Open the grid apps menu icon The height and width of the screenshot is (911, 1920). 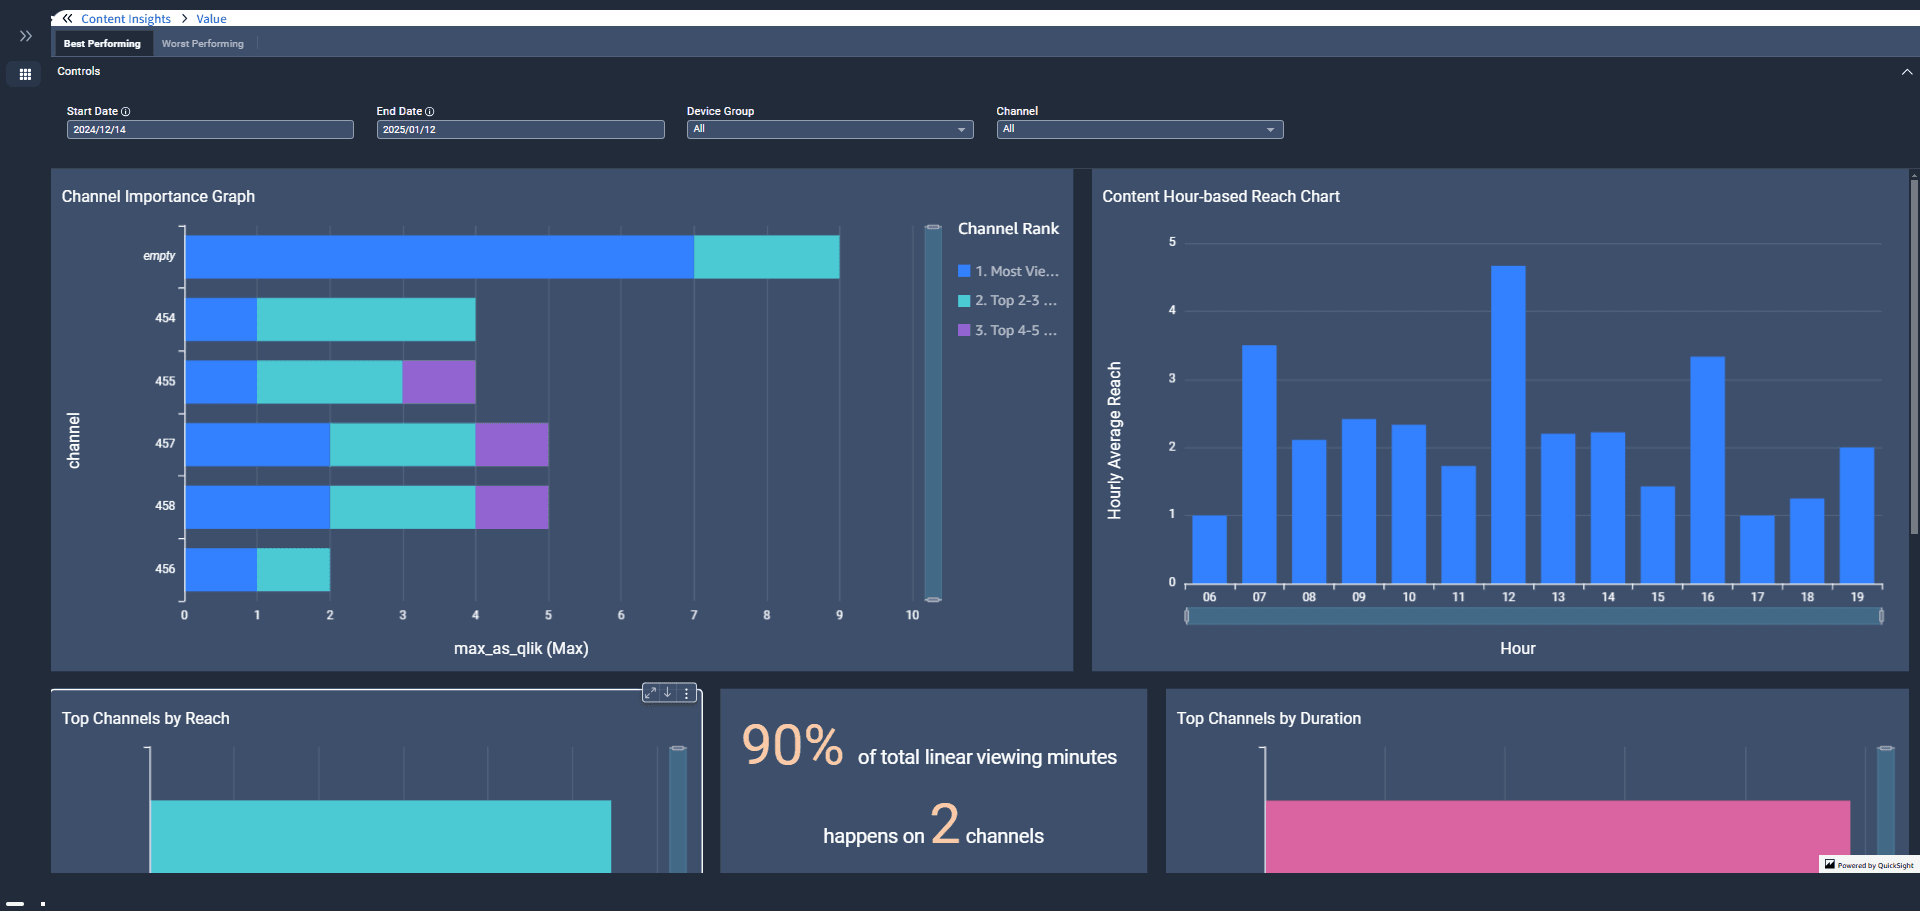point(25,74)
